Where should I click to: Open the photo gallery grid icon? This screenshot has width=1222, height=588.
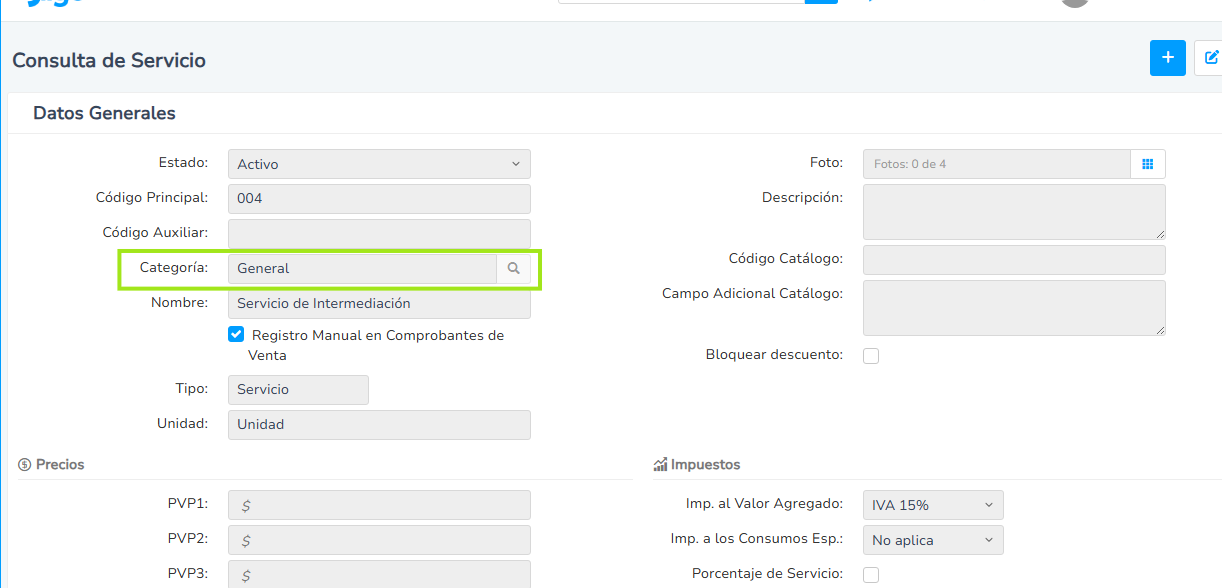(1148, 164)
